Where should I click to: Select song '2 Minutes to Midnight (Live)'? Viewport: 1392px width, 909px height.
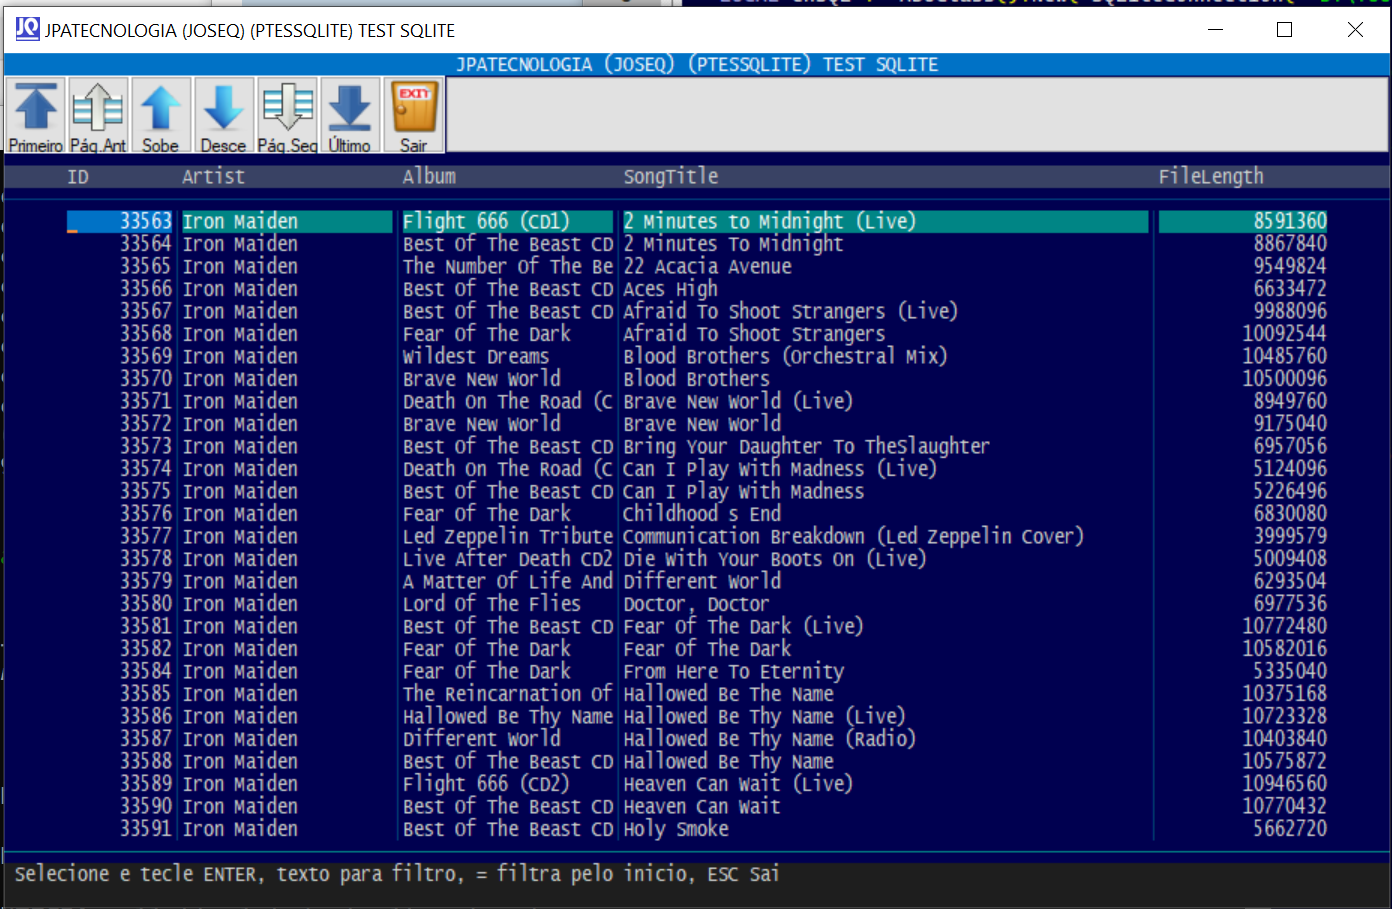[x=770, y=221]
